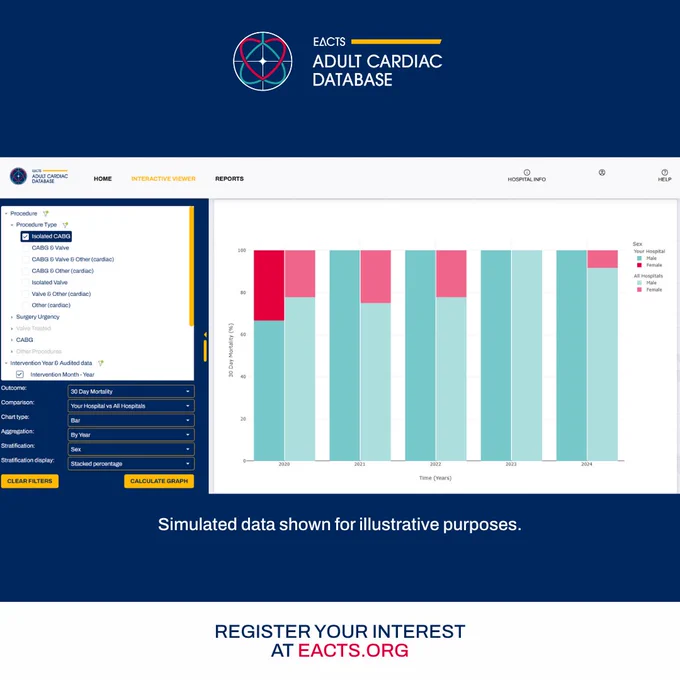The height and width of the screenshot is (680, 680).
Task: Expand the Surgery Urgency node
Action: [12, 317]
